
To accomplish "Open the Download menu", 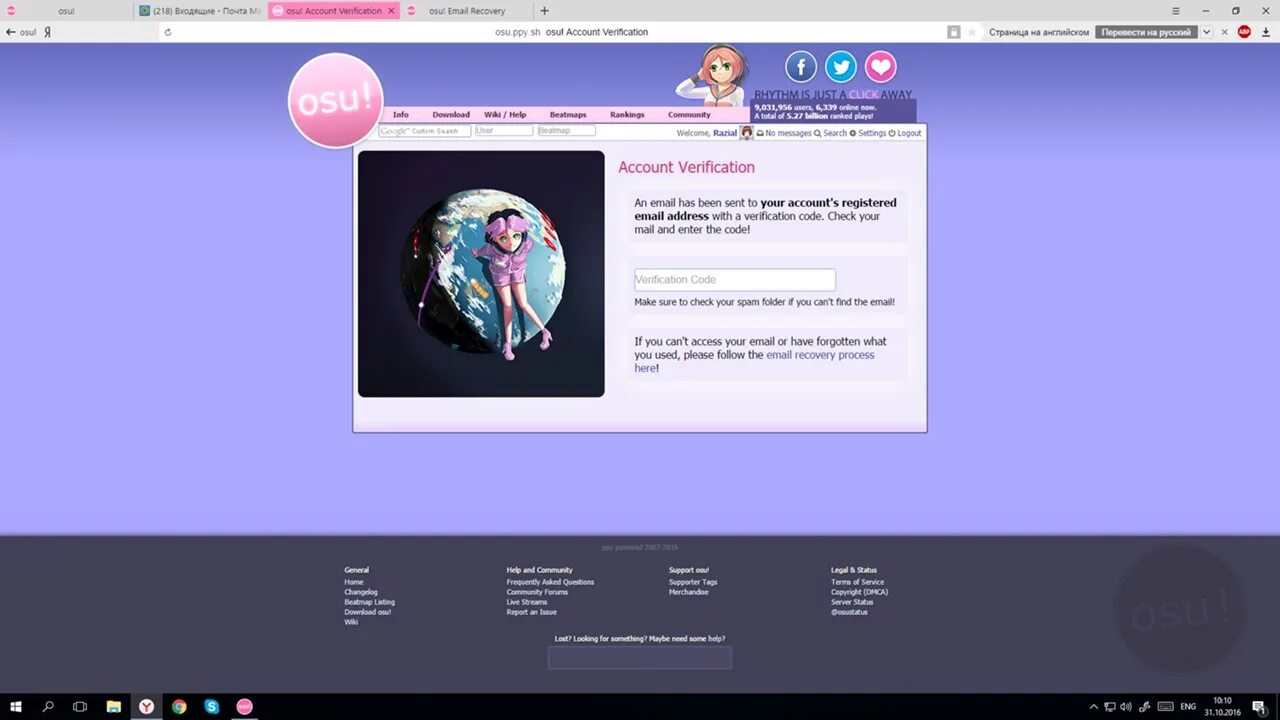I will (x=451, y=115).
